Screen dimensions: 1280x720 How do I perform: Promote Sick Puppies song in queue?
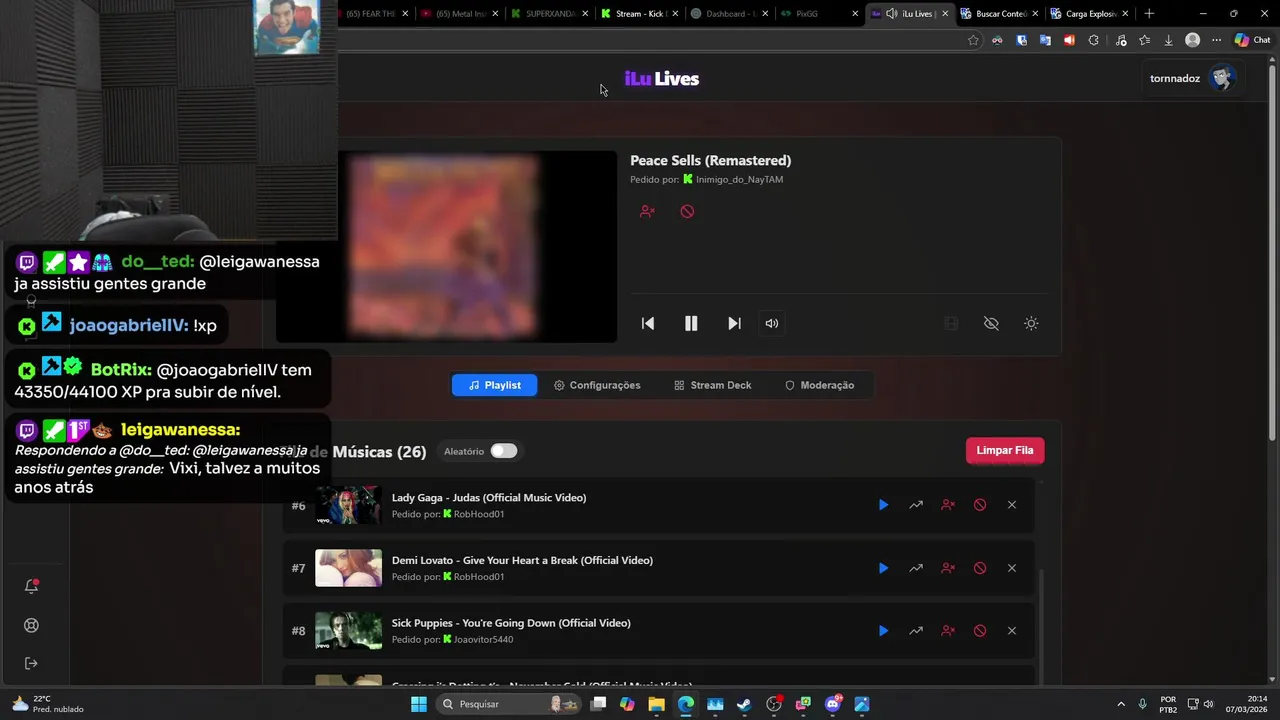coord(916,631)
